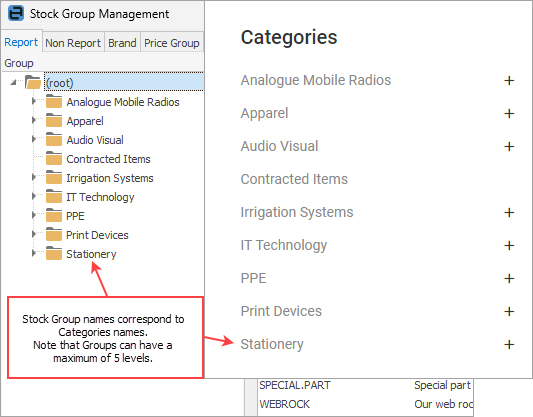Expand Irrigation Systems category plus sign
The image size is (533, 417).
(x=509, y=212)
